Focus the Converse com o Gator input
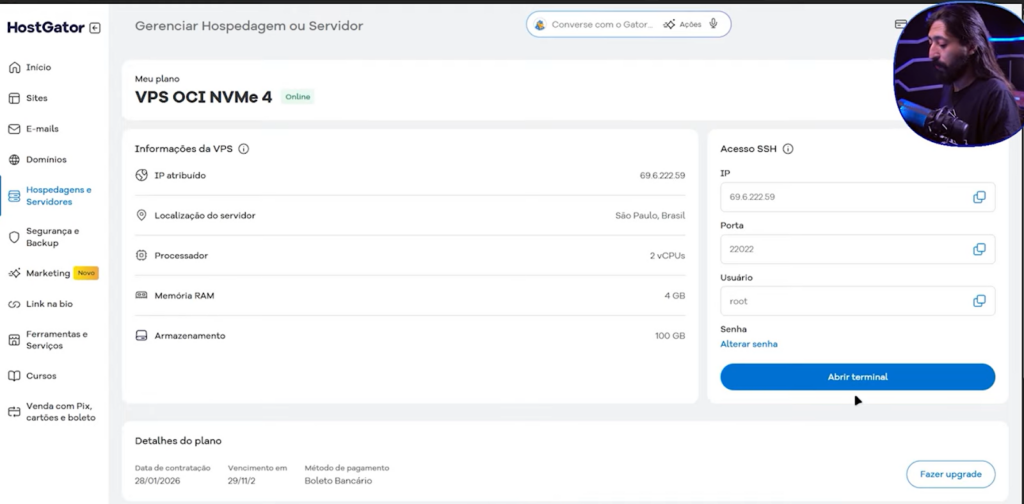The image size is (1024, 504). tap(602, 24)
